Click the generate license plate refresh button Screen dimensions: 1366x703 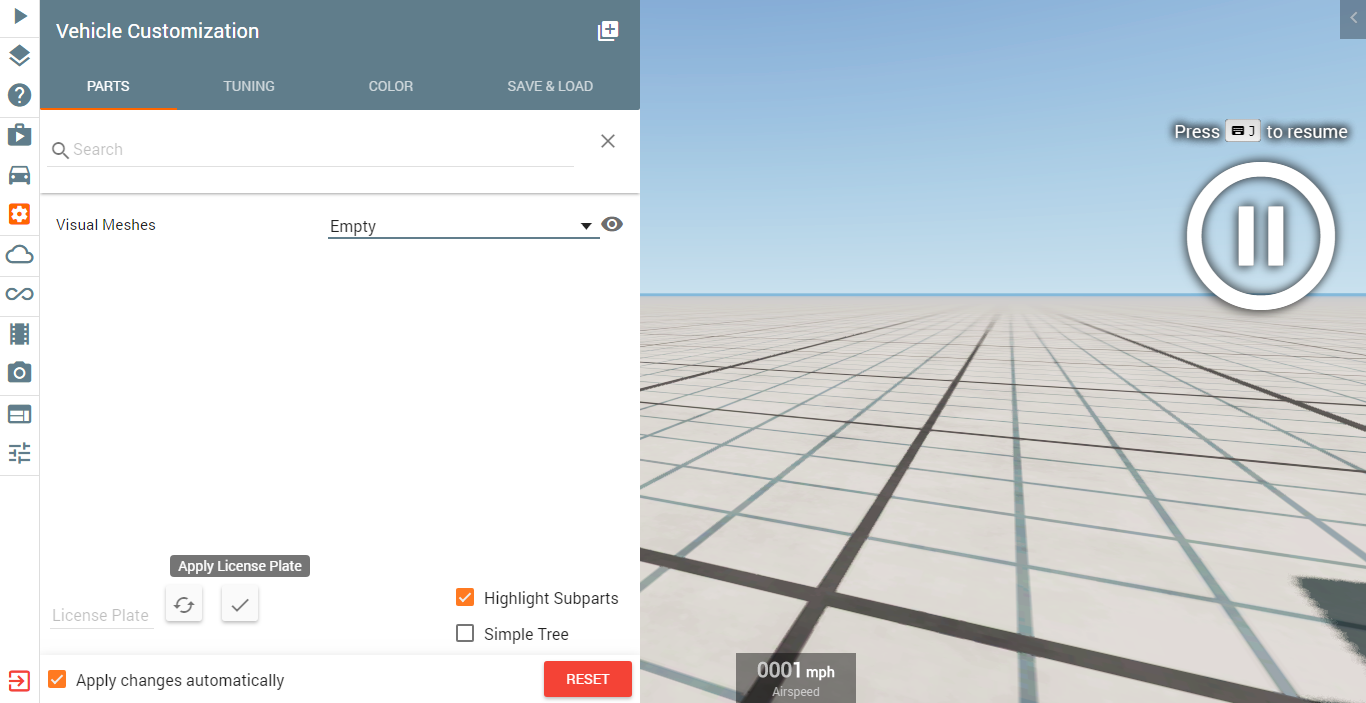[x=184, y=604]
